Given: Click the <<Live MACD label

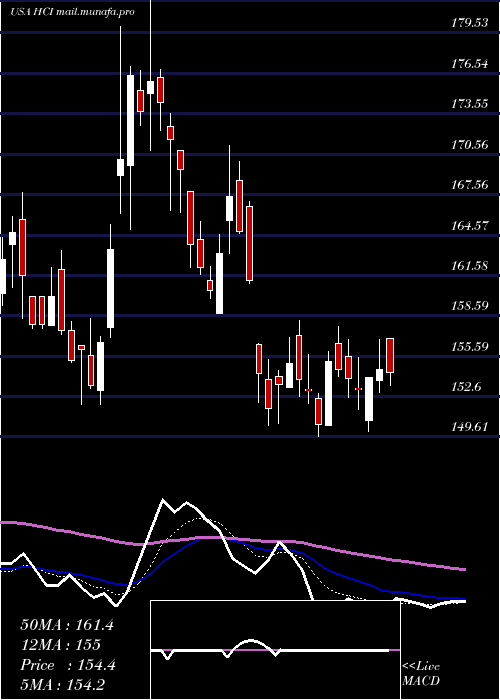Looking at the screenshot, I should pos(421,674).
